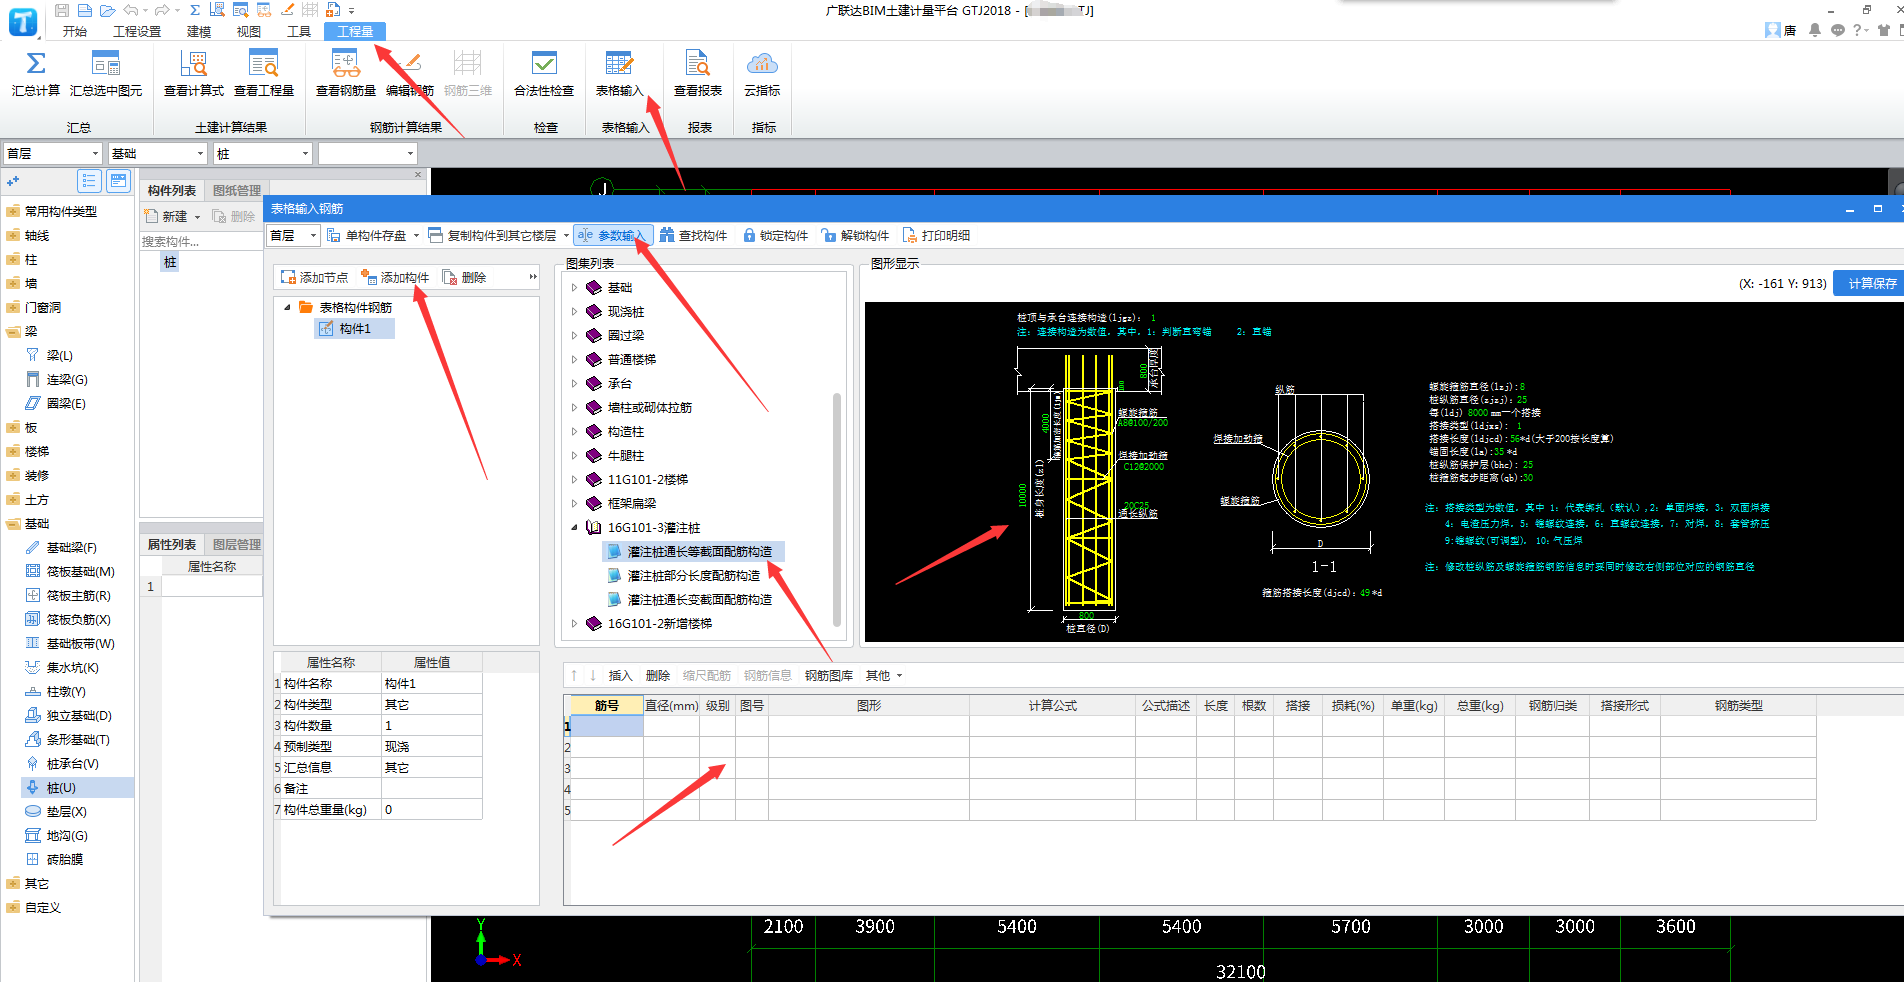Select 筏板基础(M) in navigation tree
The height and width of the screenshot is (982, 1904).
click(x=80, y=572)
